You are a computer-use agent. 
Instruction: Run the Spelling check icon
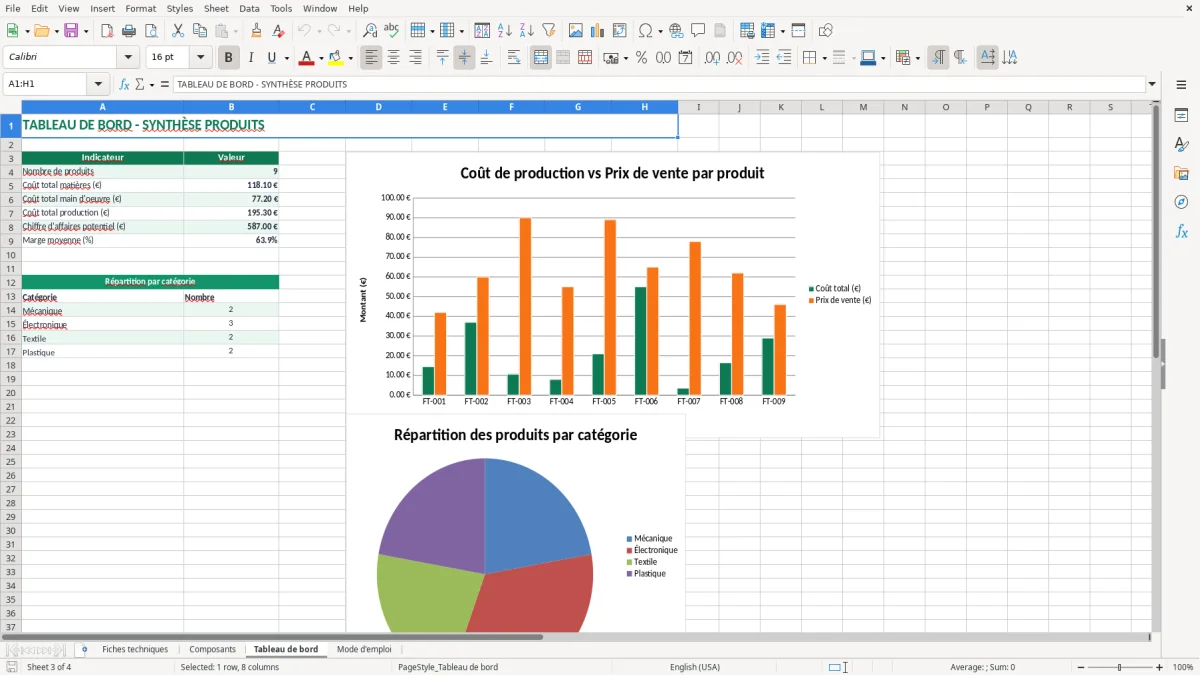coord(392,31)
